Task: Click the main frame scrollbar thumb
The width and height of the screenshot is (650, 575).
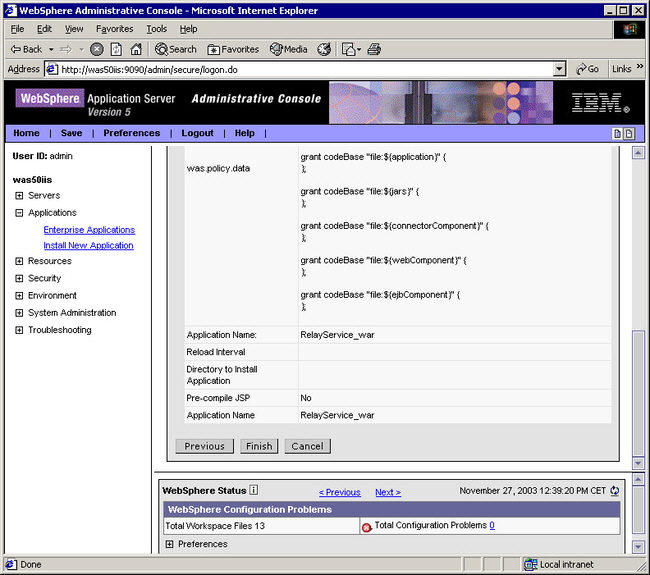Action: point(638,393)
